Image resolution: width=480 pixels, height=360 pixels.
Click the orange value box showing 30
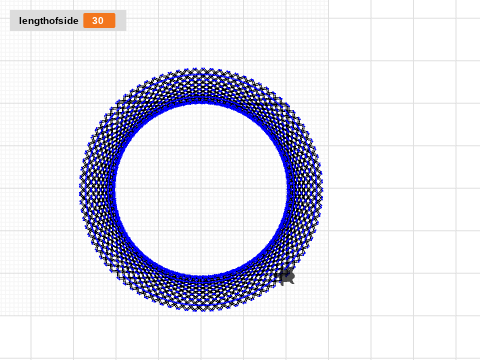pyautogui.click(x=99, y=21)
